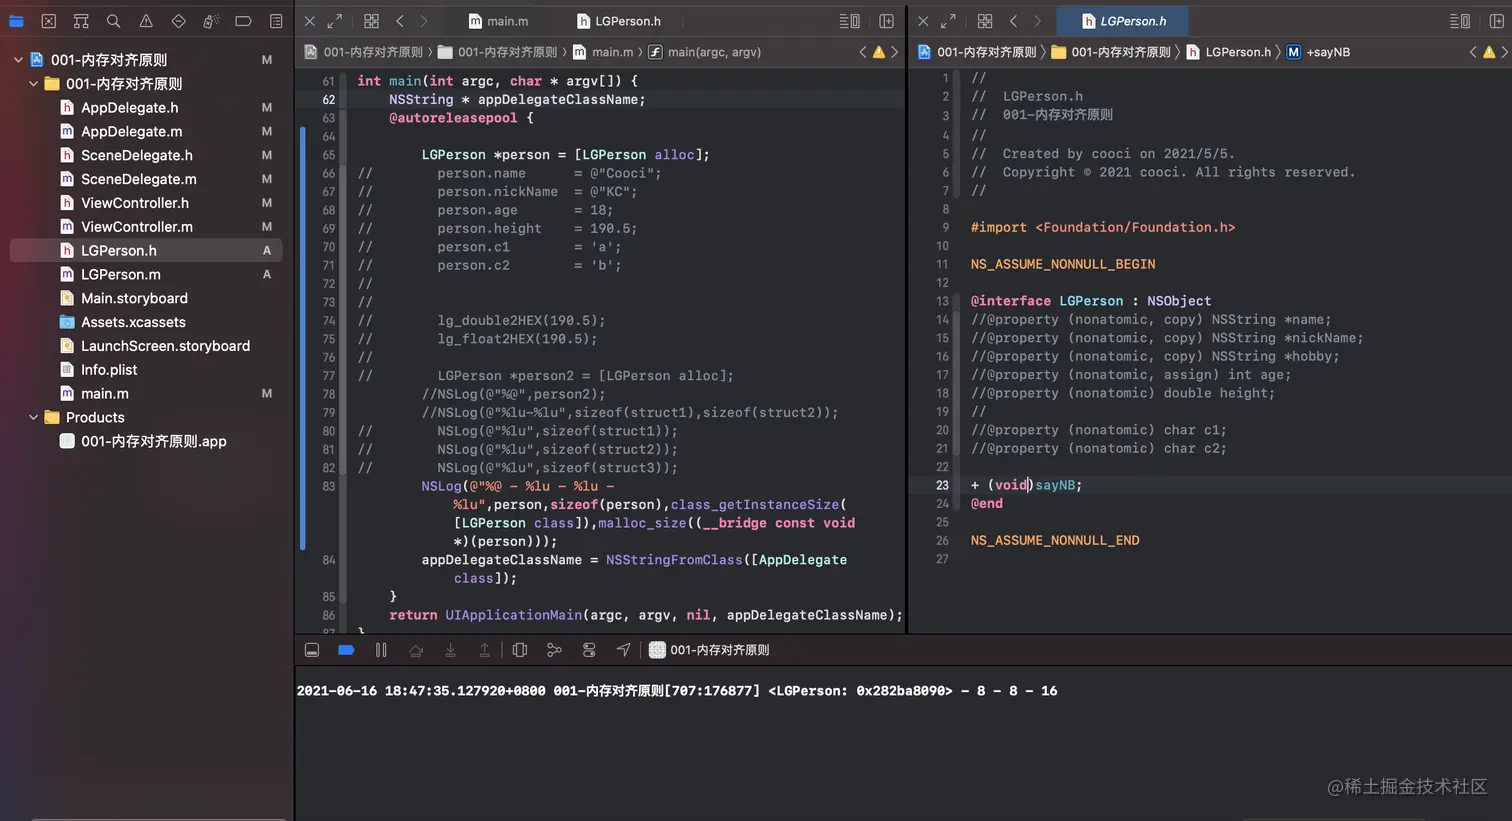Image resolution: width=1512 pixels, height=821 pixels.
Task: Open the Test navigator diamond icon
Action: [178, 21]
